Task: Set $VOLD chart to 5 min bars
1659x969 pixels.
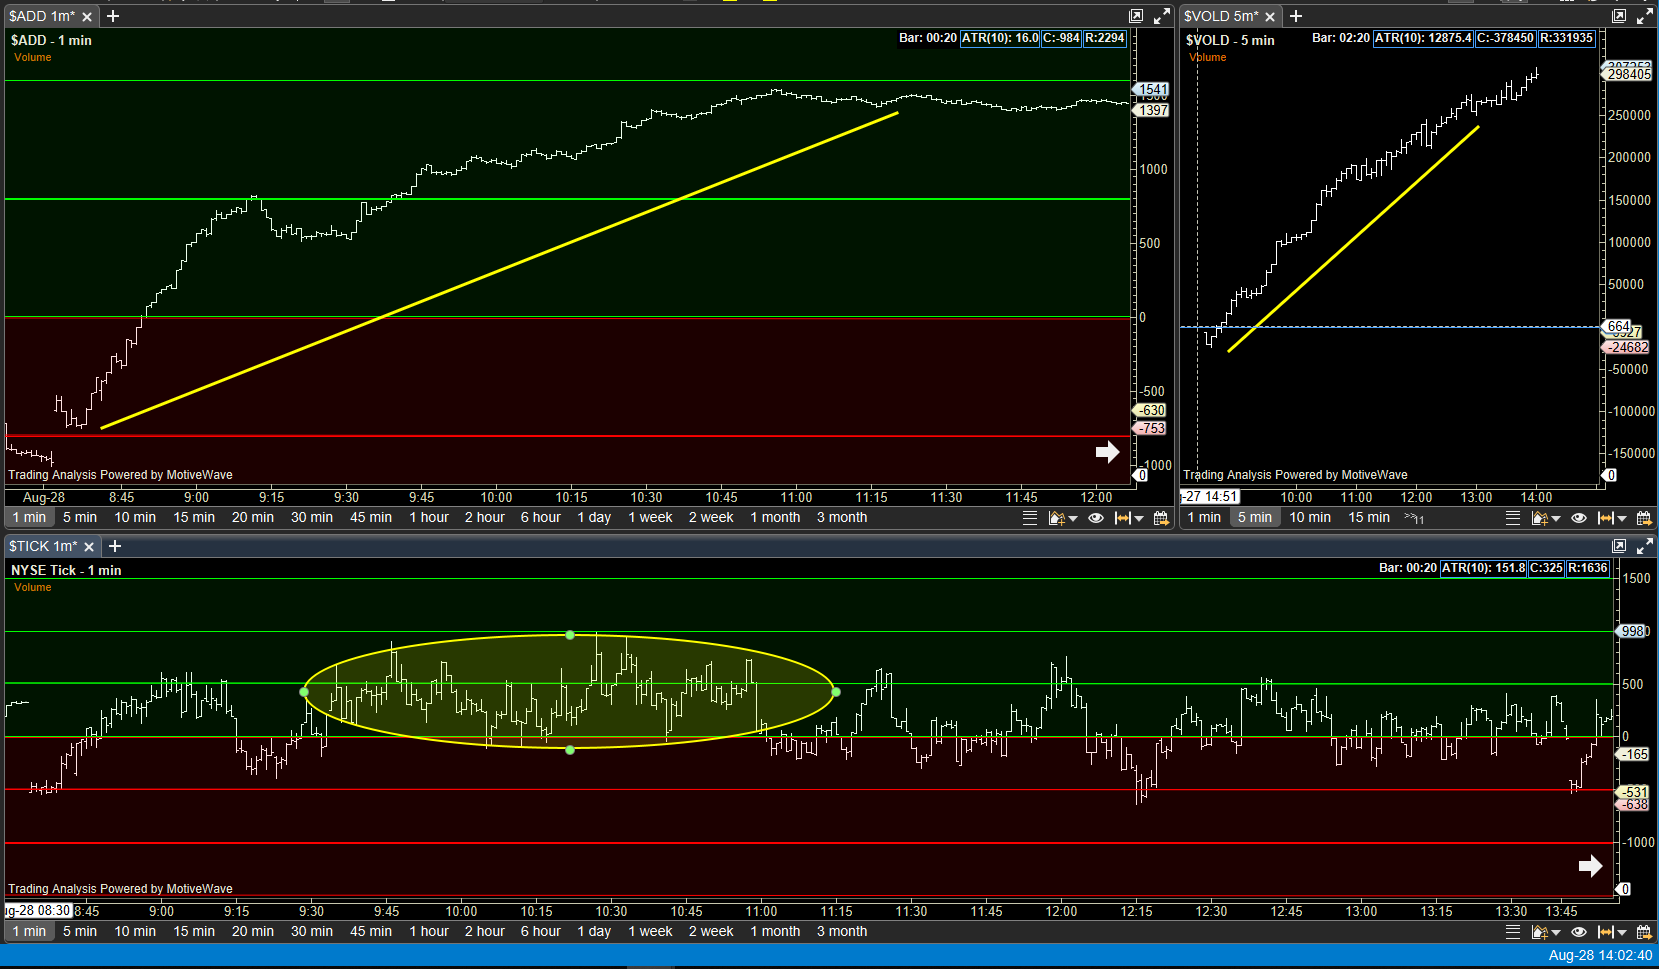Action: [x=1255, y=518]
